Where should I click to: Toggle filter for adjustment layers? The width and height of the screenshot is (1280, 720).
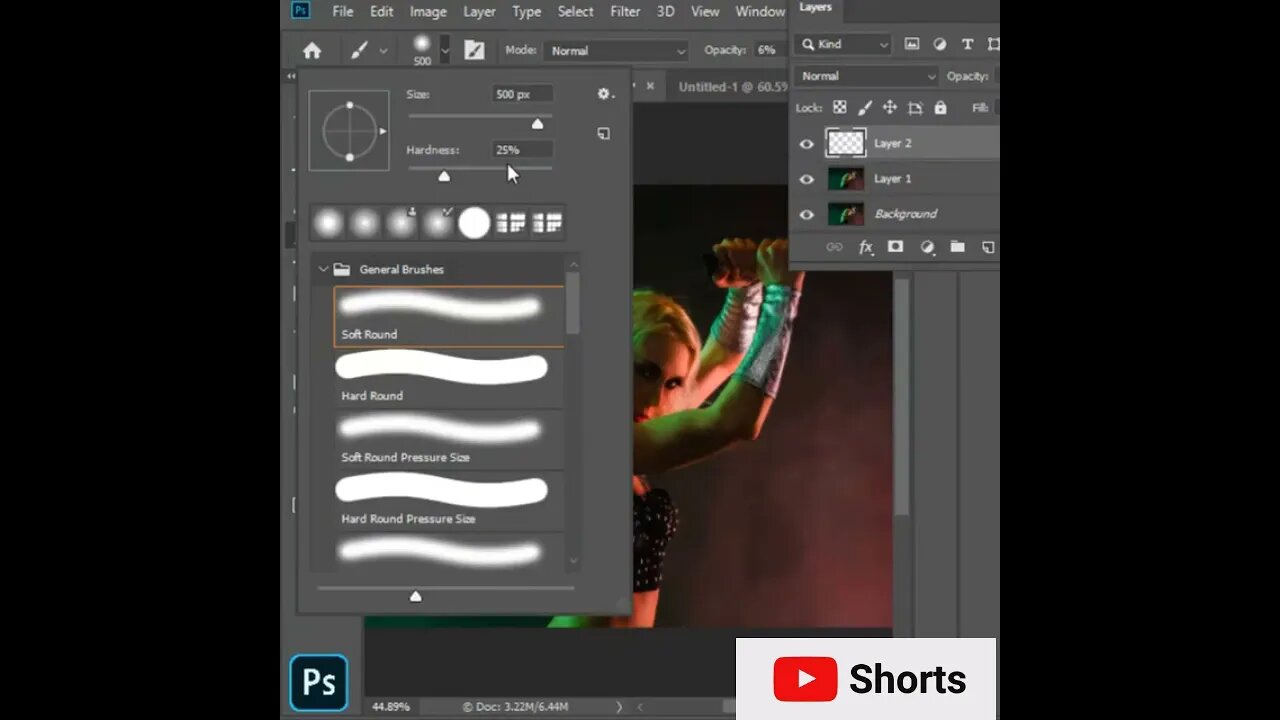pyautogui.click(x=940, y=44)
